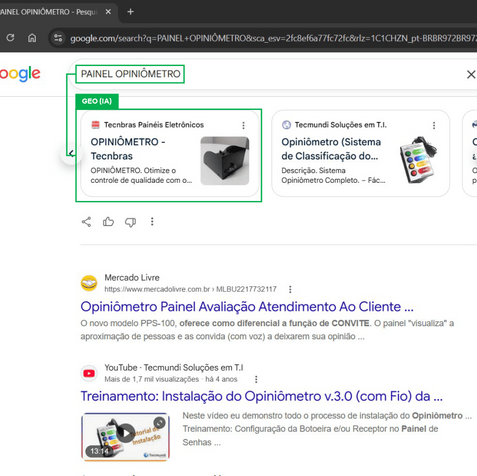This screenshot has height=476, width=477.
Task: Click the Mercado Livre site icon
Action: click(x=89, y=283)
